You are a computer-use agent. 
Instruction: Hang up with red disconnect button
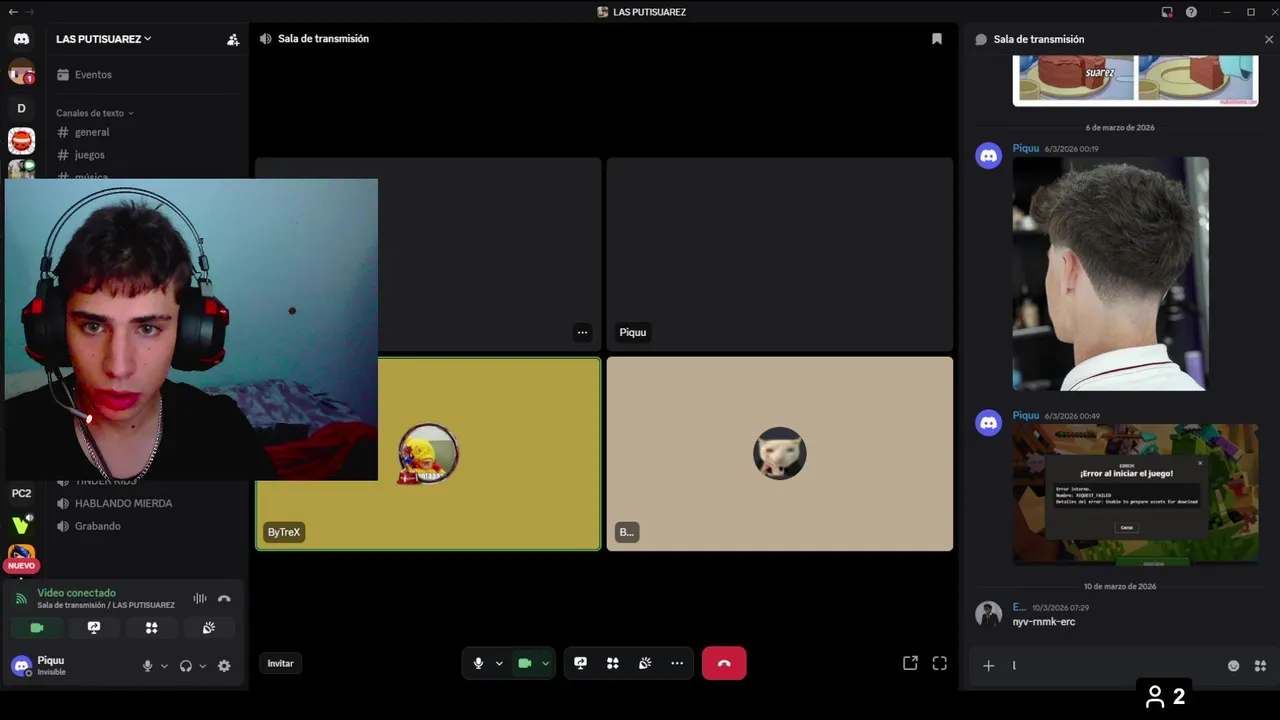pyautogui.click(x=724, y=663)
